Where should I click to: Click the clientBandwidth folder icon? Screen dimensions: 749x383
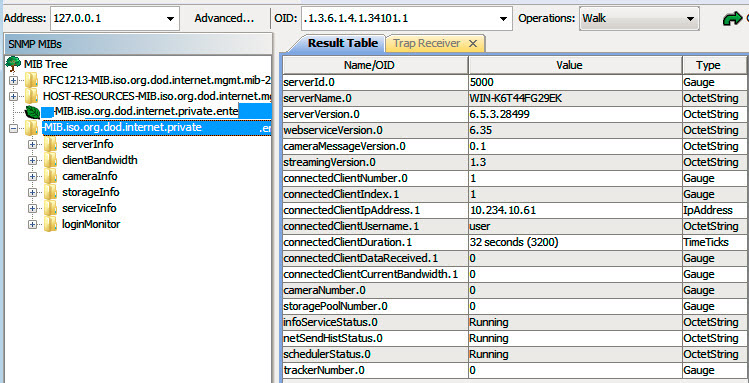(50, 160)
